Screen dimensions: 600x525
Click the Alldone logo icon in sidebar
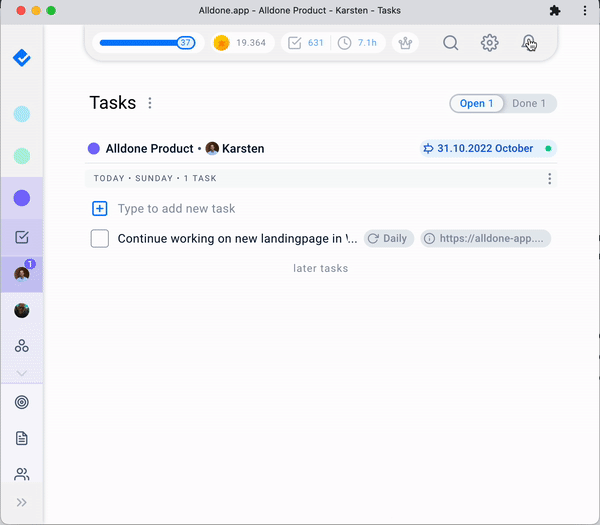click(22, 58)
